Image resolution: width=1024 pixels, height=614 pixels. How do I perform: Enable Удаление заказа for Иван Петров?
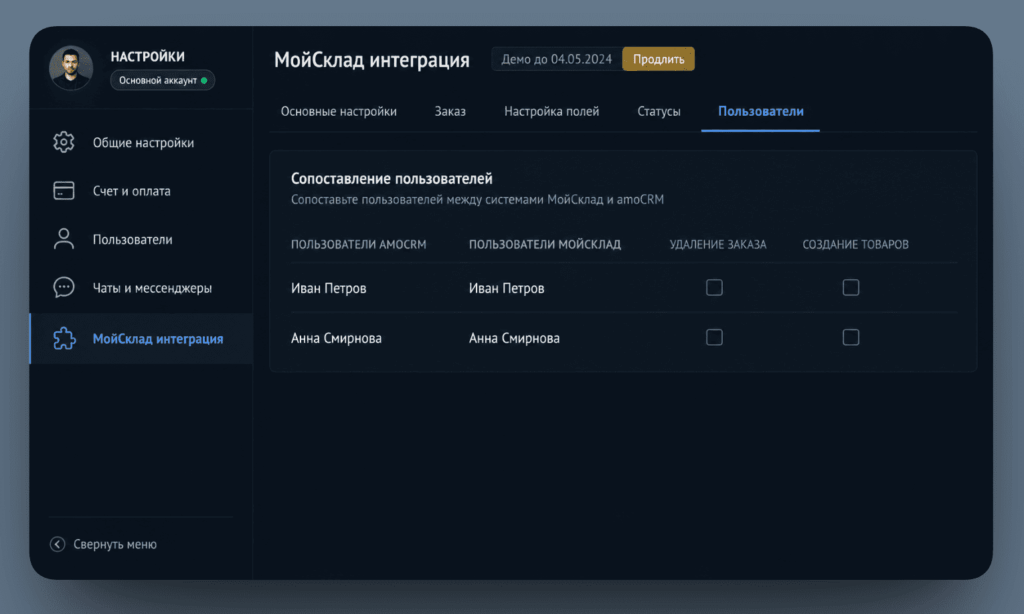(x=714, y=287)
